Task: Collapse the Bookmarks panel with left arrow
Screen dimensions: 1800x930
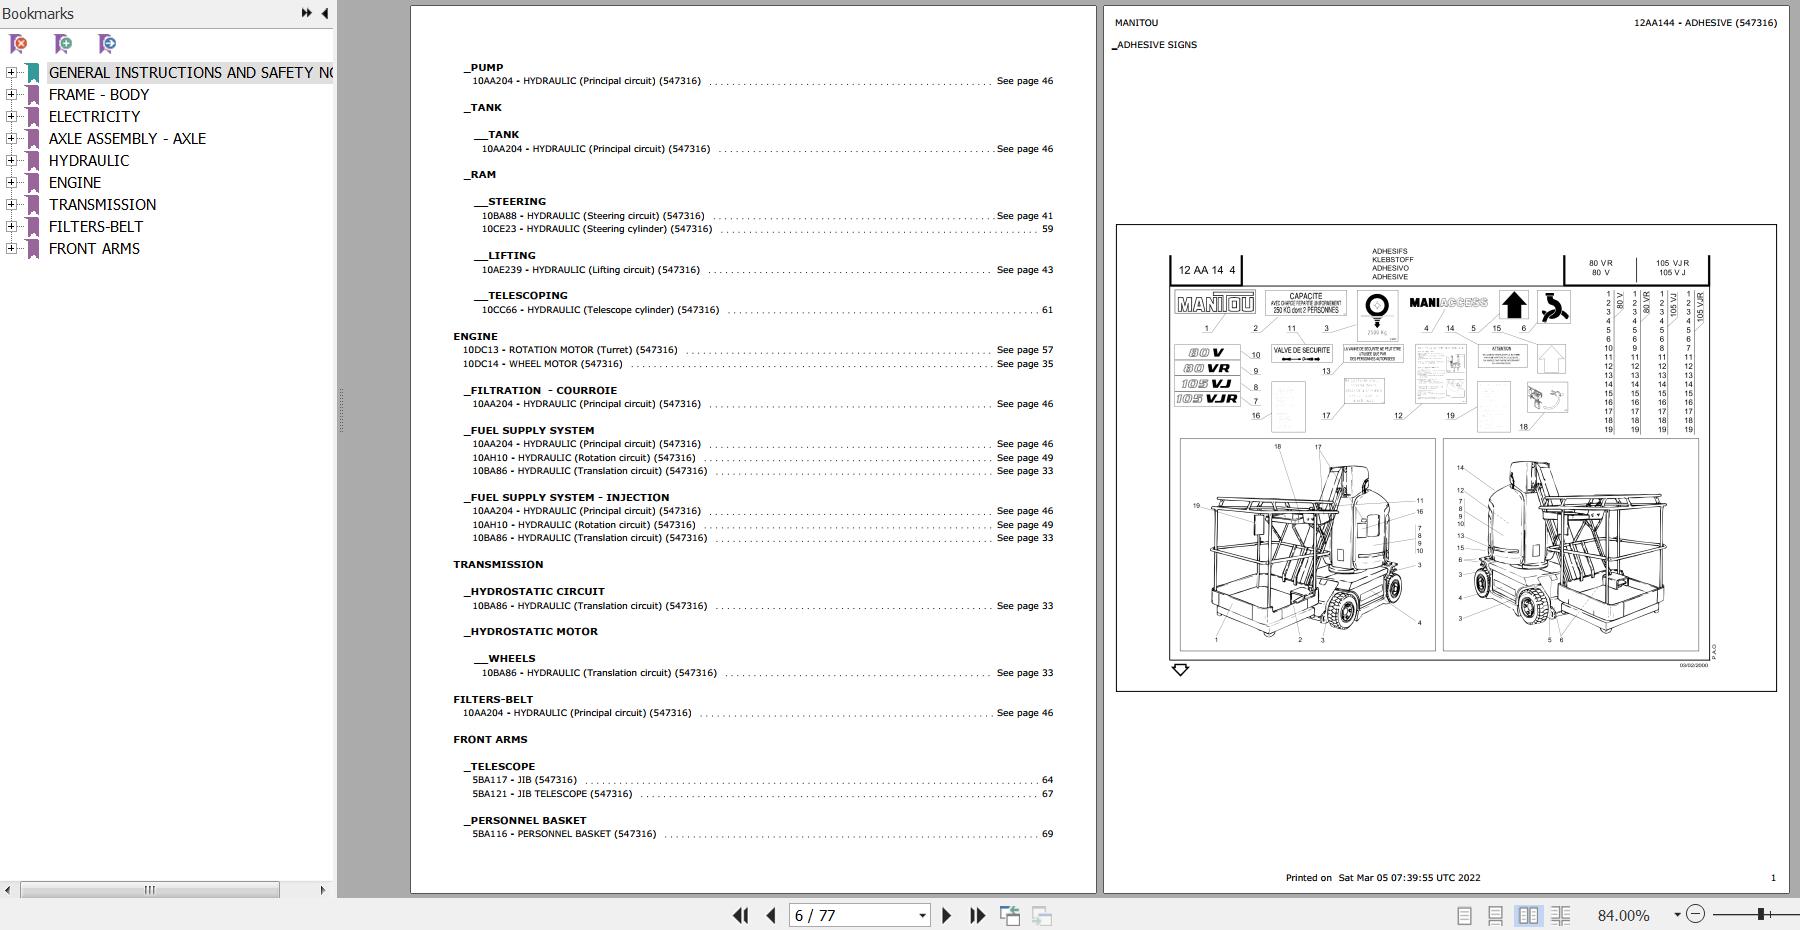Action: (324, 13)
